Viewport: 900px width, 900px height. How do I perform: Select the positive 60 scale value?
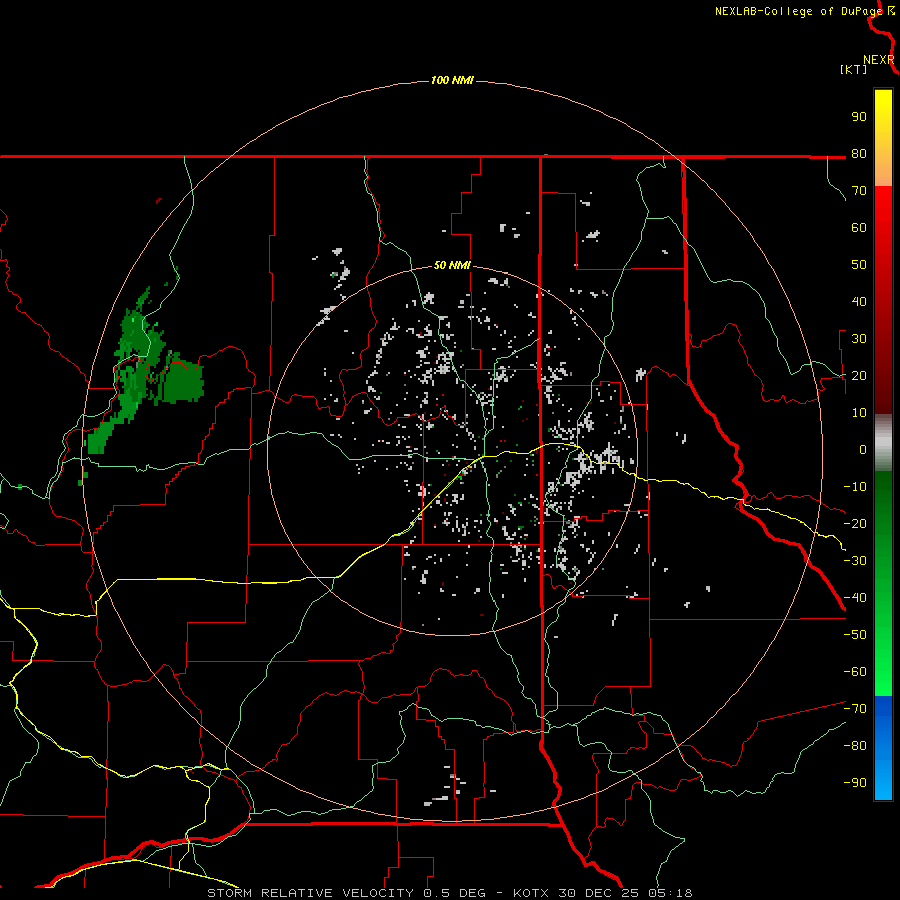(859, 227)
